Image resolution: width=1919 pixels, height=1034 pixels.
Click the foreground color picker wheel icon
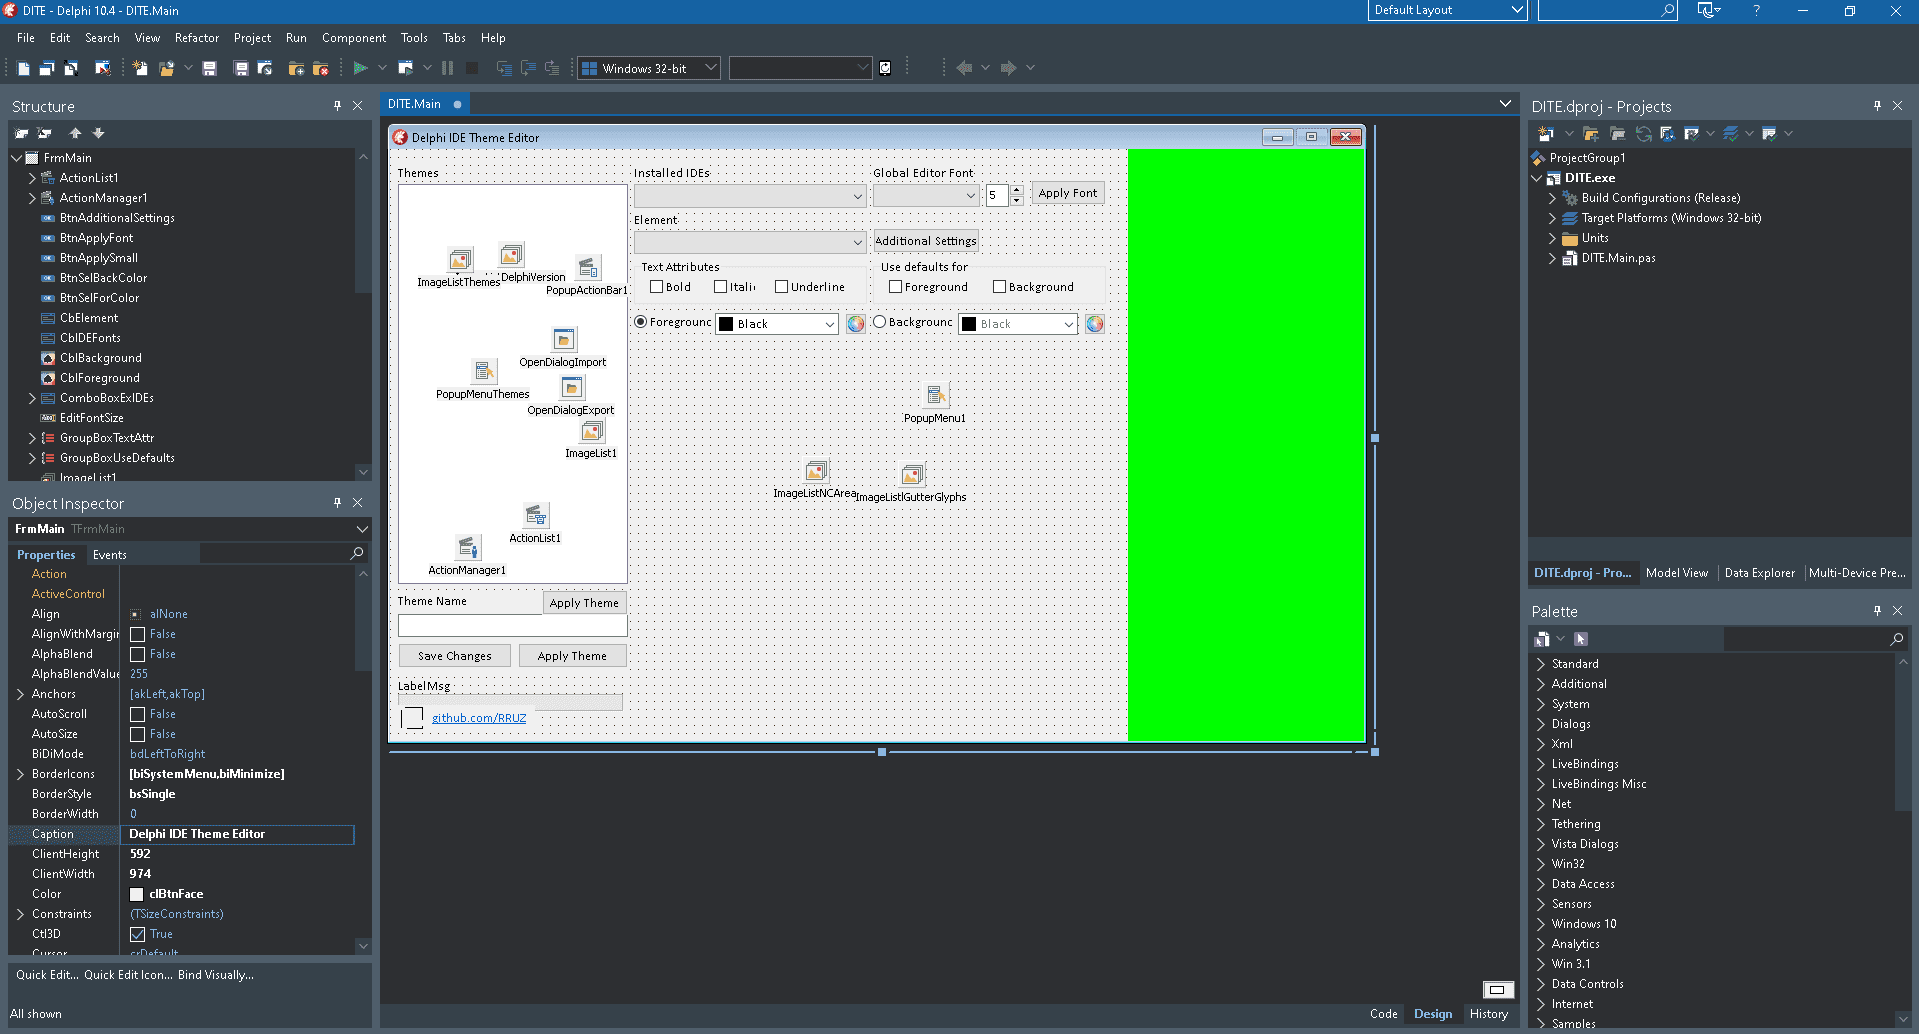point(856,323)
